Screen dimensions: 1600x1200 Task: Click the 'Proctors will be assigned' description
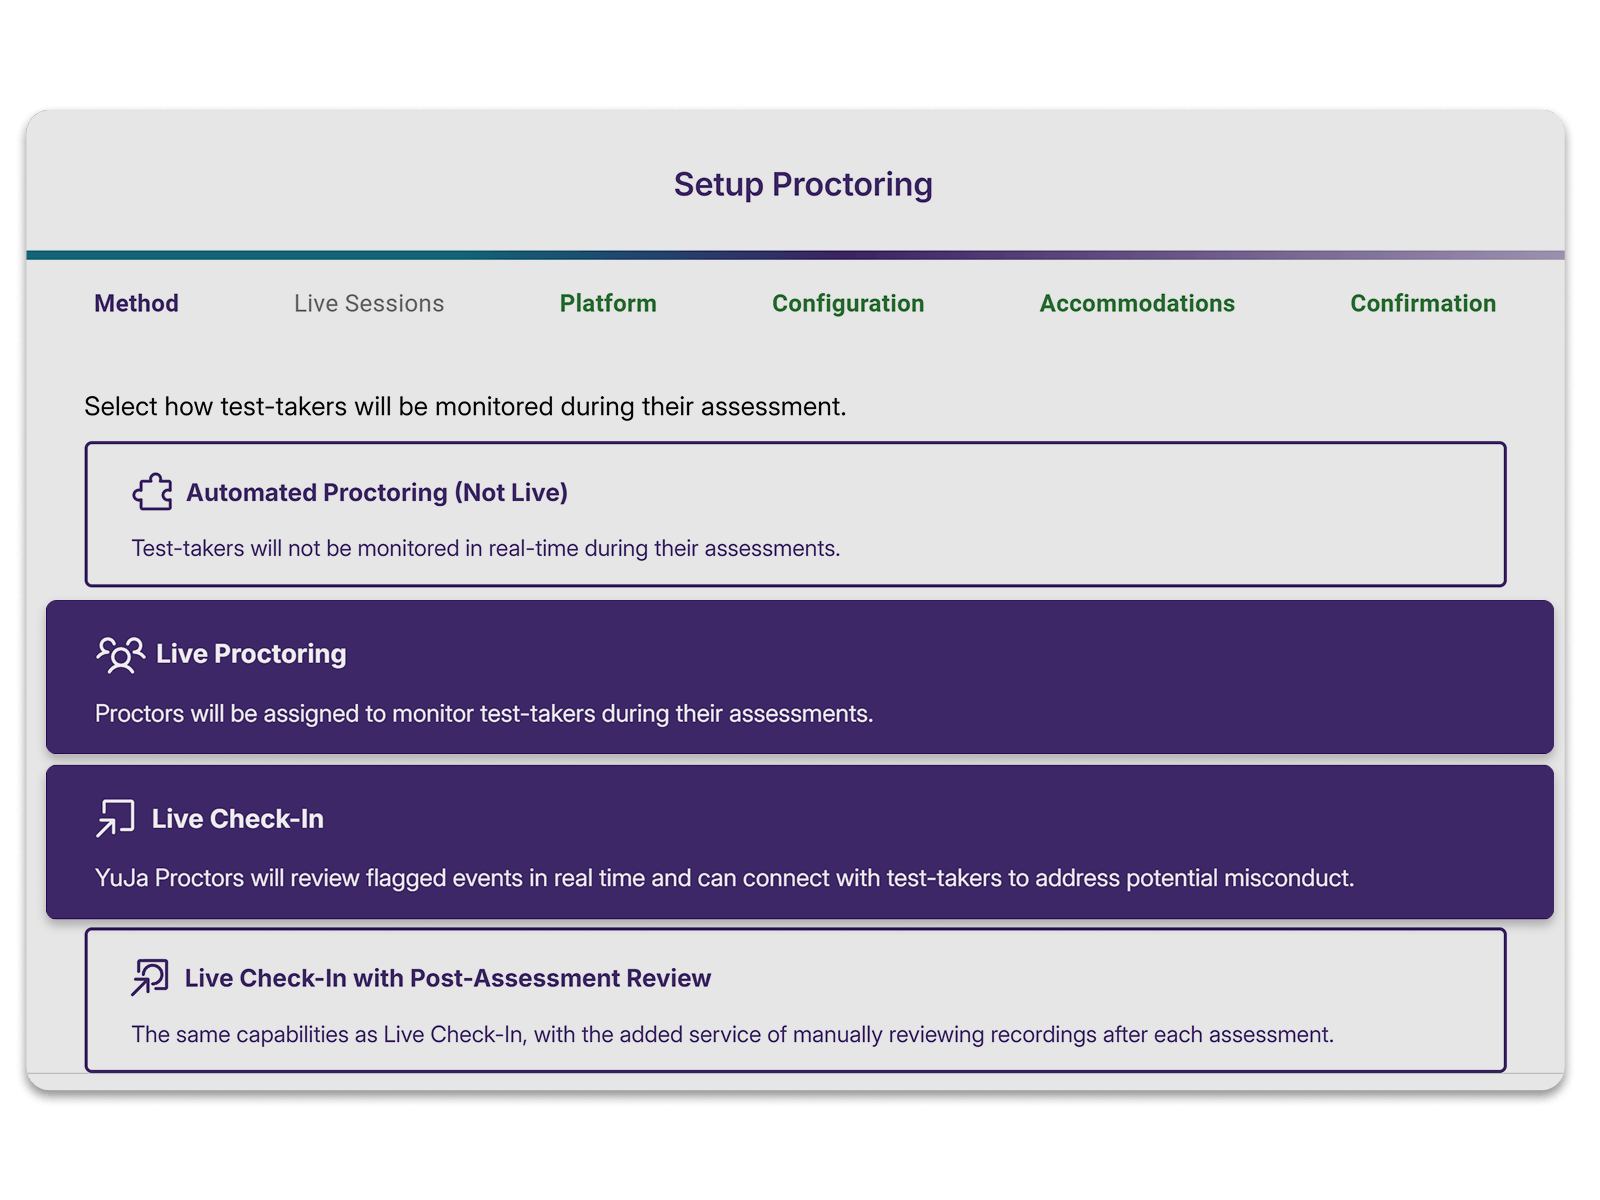(x=484, y=714)
